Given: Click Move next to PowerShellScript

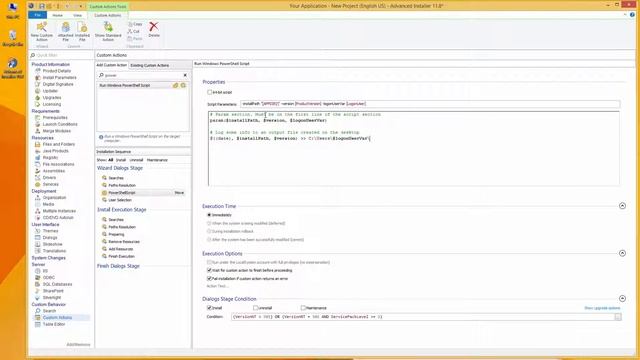Looking at the screenshot, I should (x=179, y=193).
